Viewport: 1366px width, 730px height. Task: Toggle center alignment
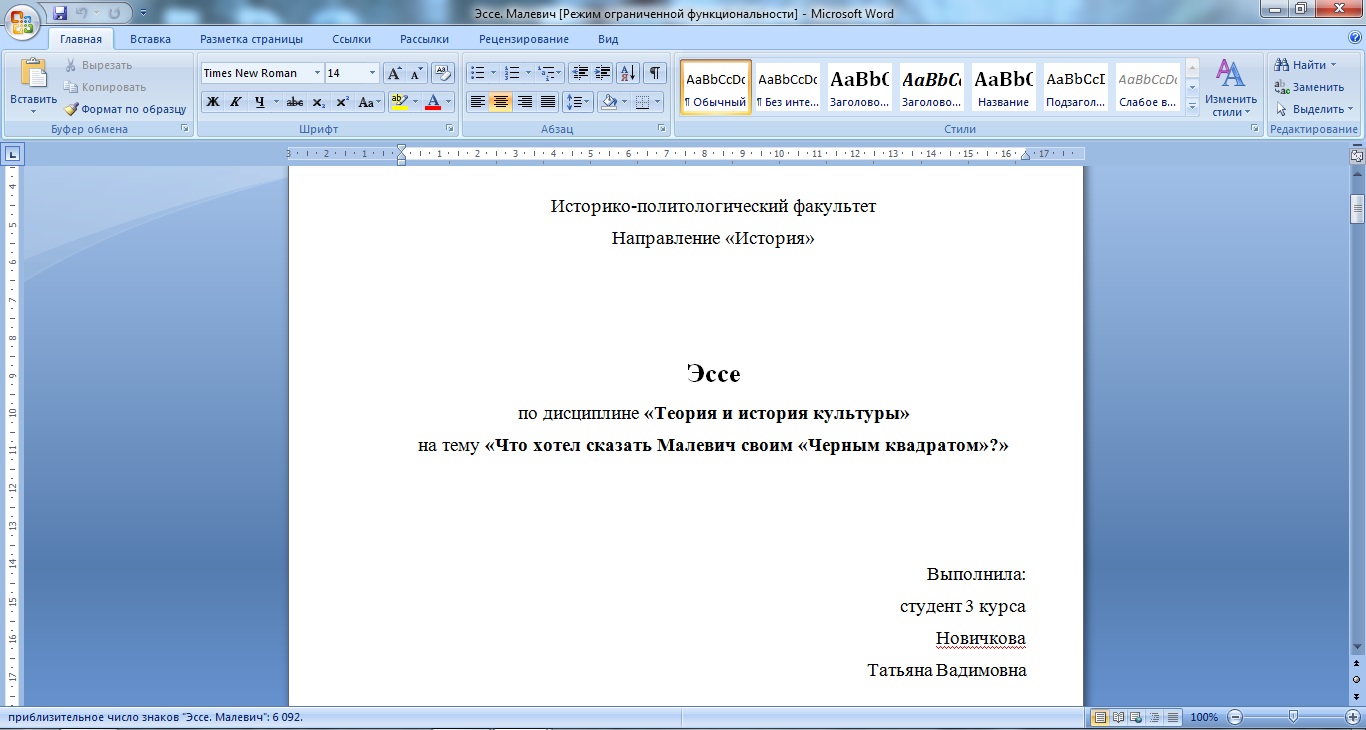coord(501,102)
